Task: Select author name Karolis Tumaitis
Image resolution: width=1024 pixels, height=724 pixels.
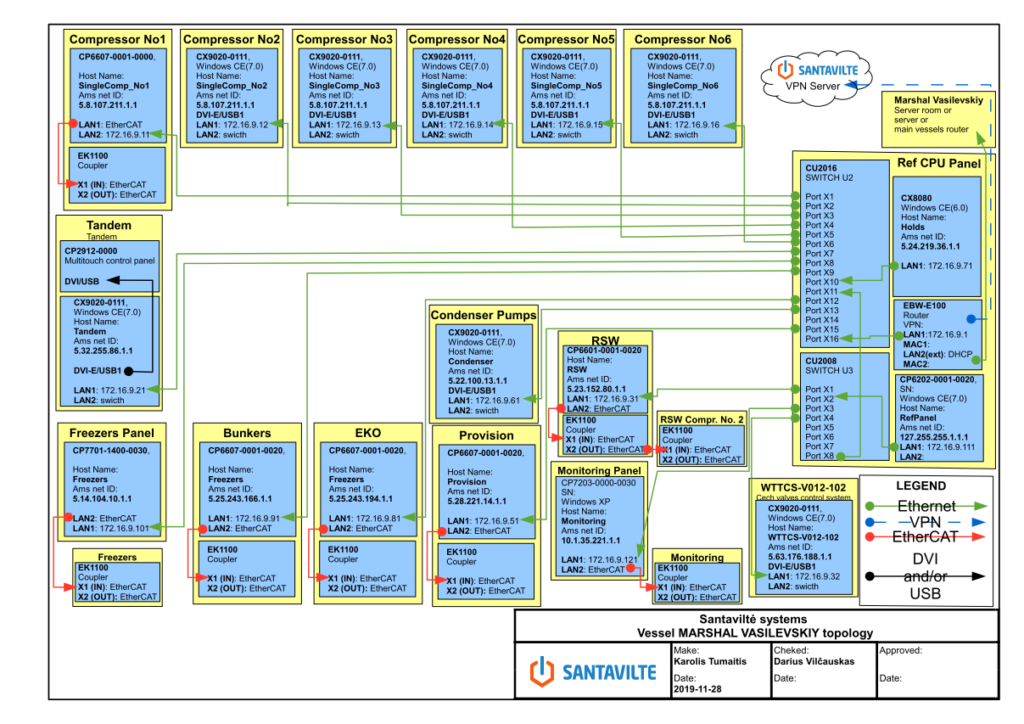Action: pos(710,661)
